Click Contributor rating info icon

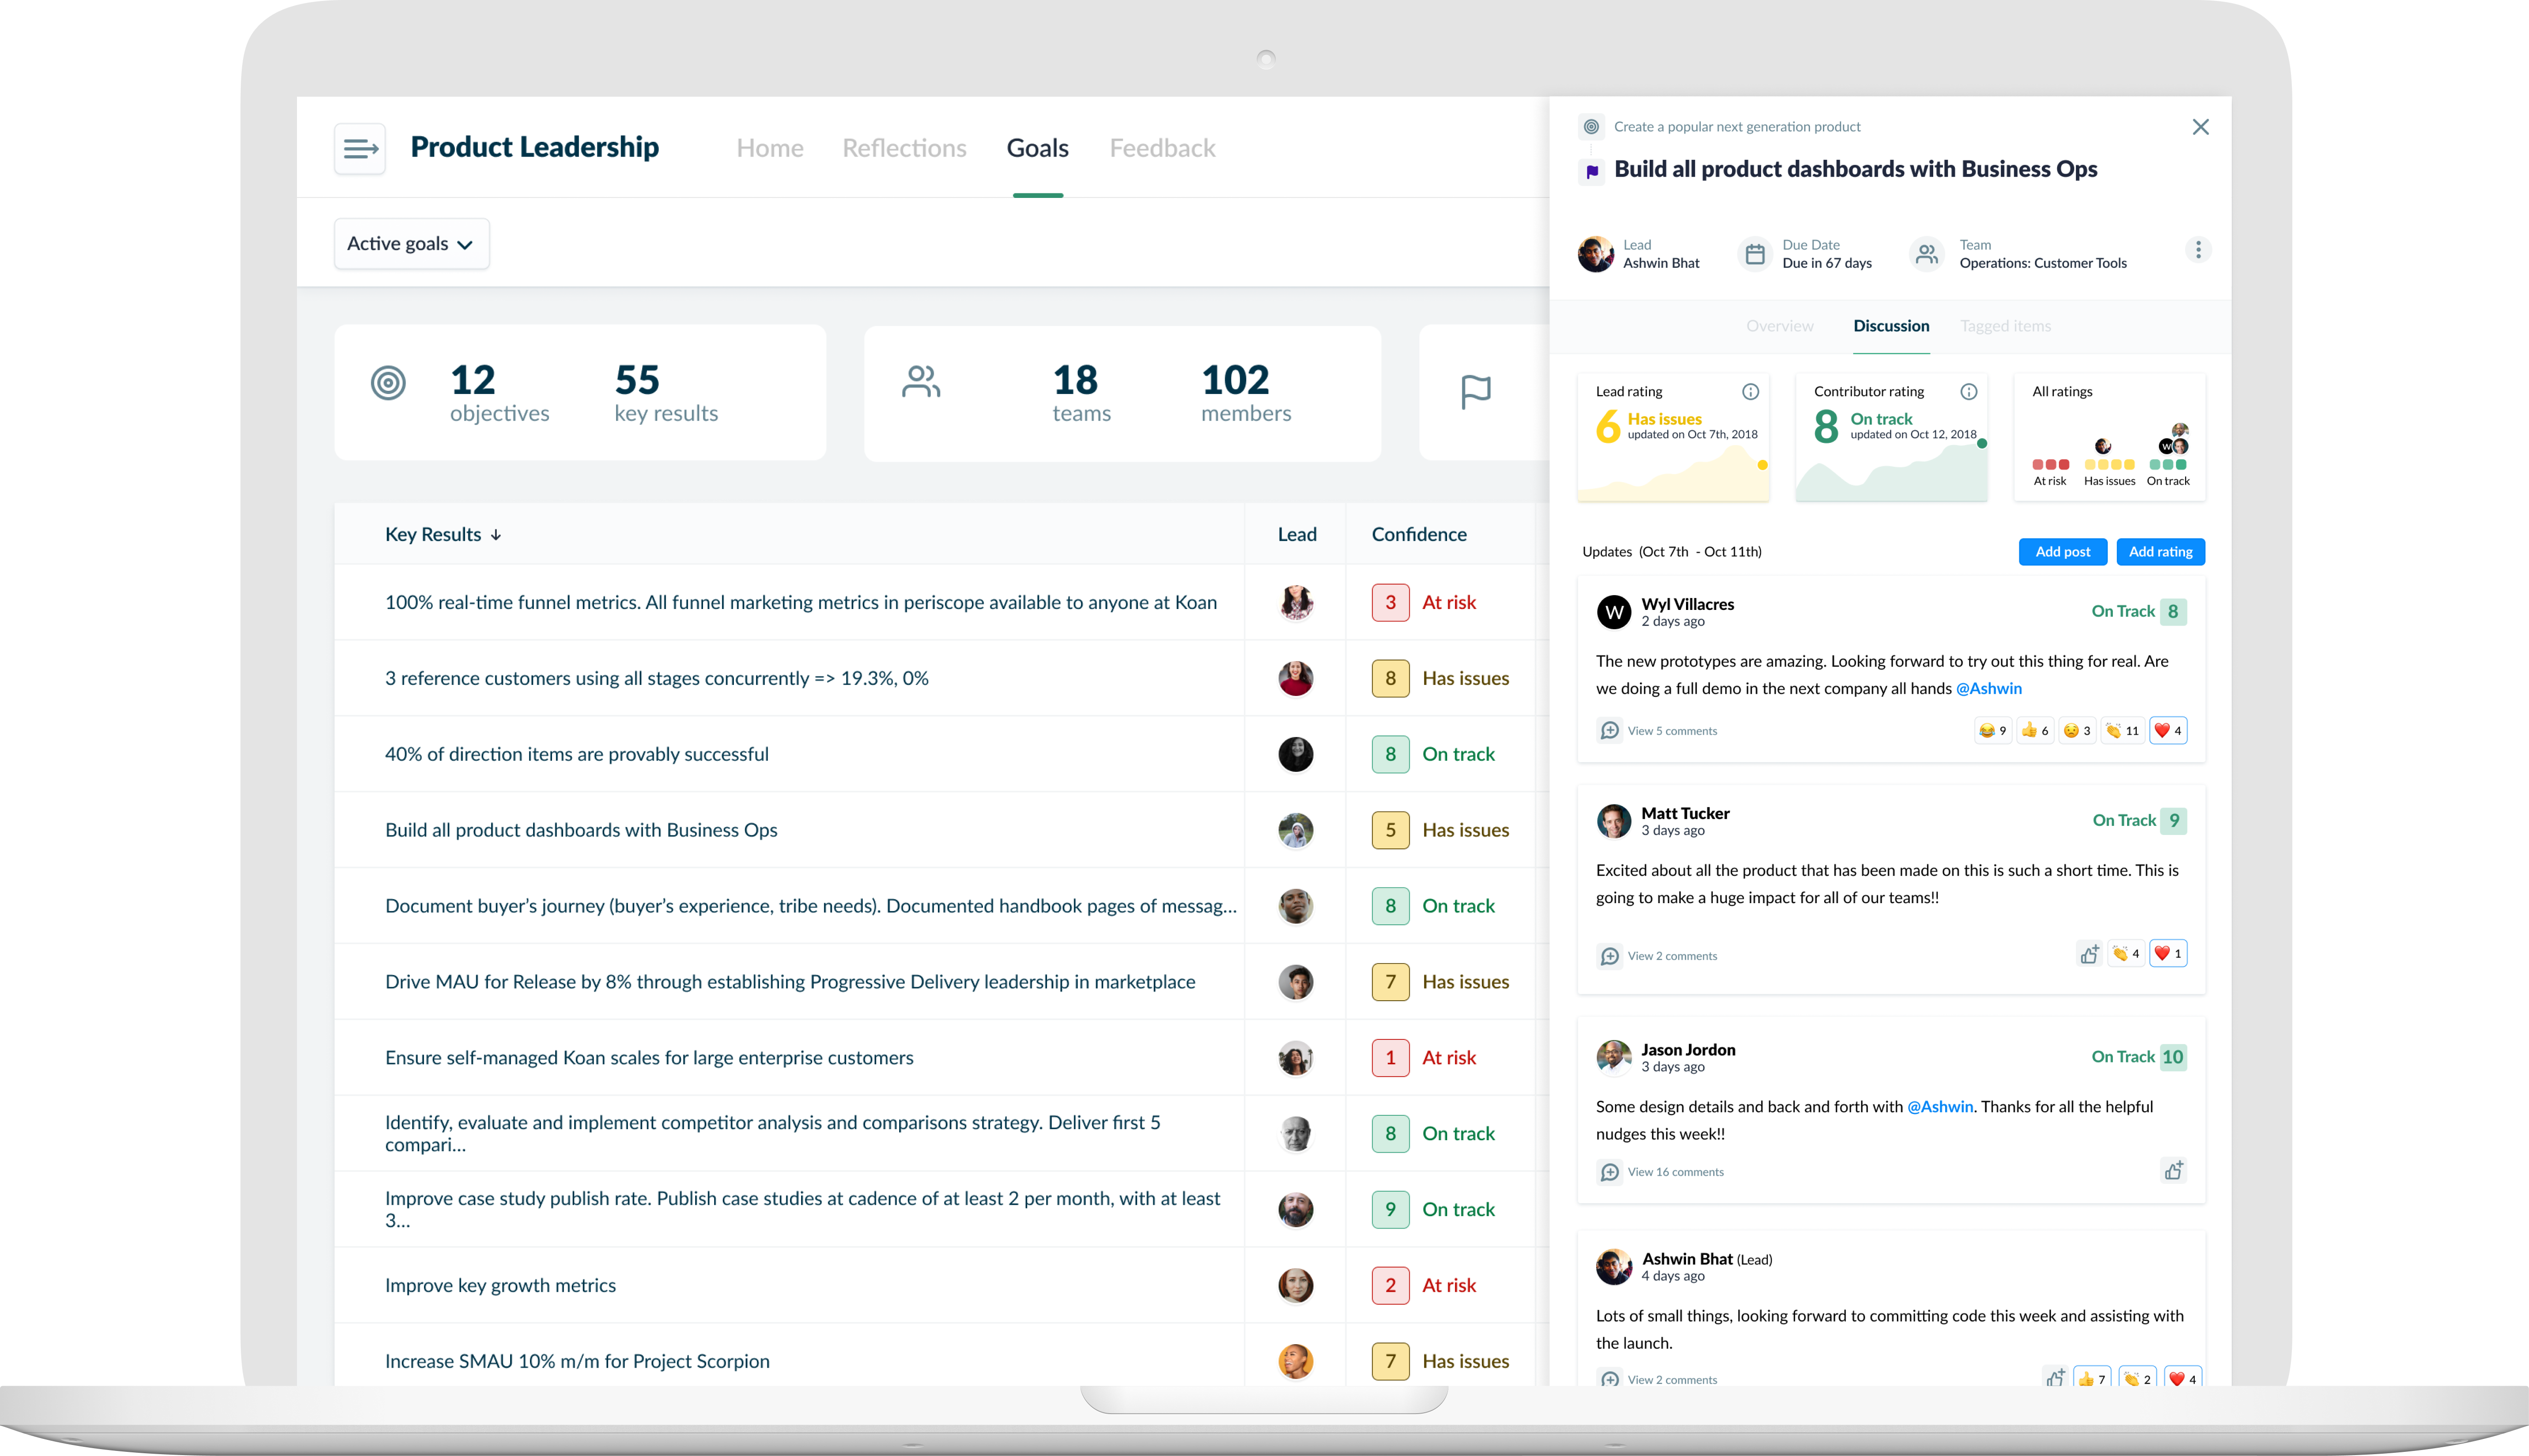[1969, 392]
